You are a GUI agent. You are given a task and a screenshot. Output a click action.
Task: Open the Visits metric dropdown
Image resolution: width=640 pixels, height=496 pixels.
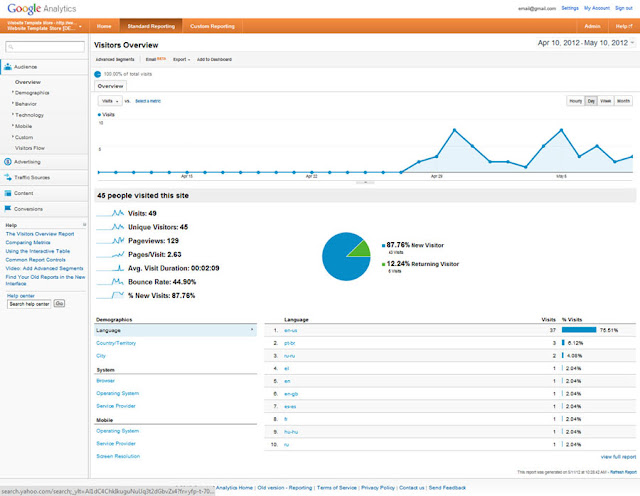pos(110,101)
